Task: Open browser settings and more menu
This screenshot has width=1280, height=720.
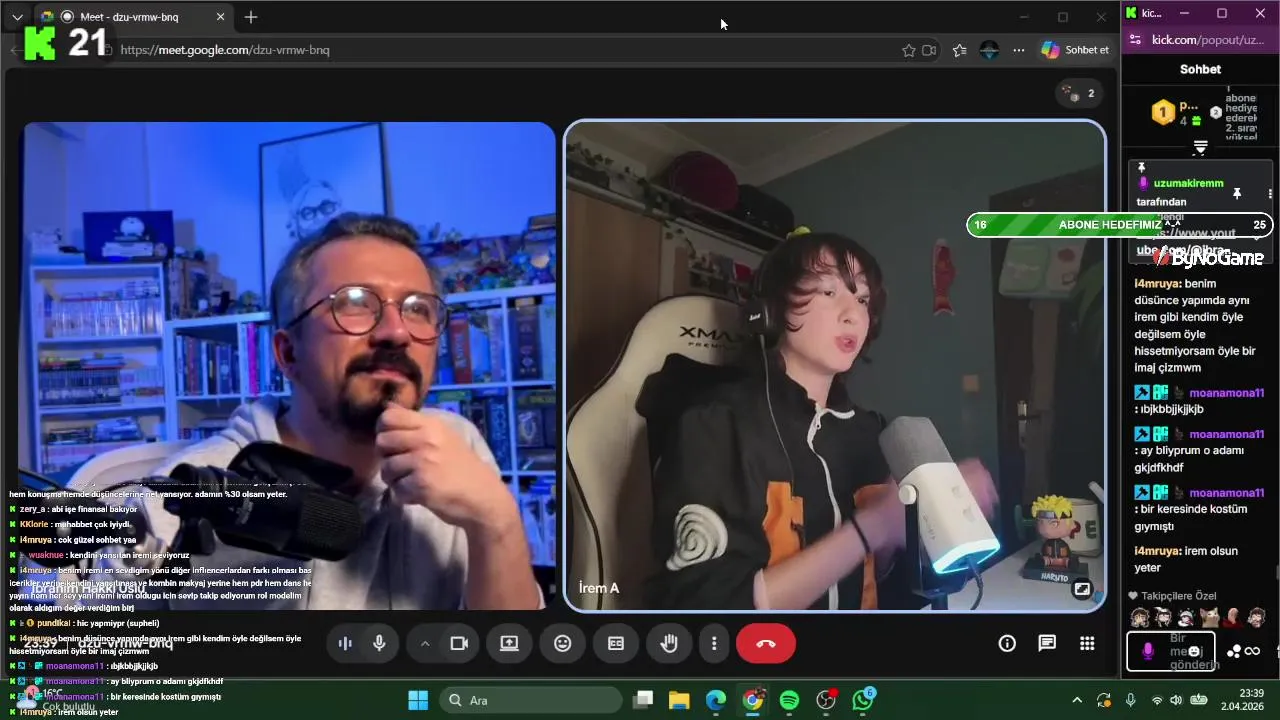Action: [1018, 50]
